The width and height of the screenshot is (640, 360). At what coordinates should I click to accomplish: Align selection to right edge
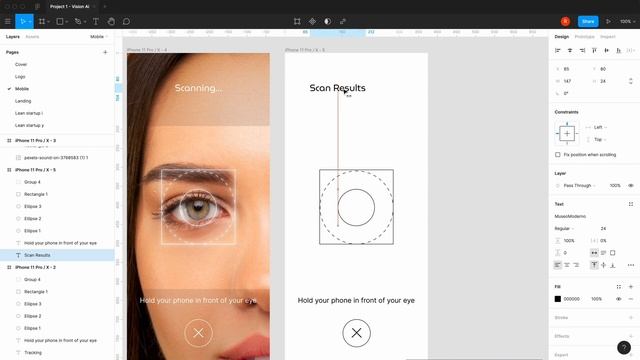[x=582, y=50]
